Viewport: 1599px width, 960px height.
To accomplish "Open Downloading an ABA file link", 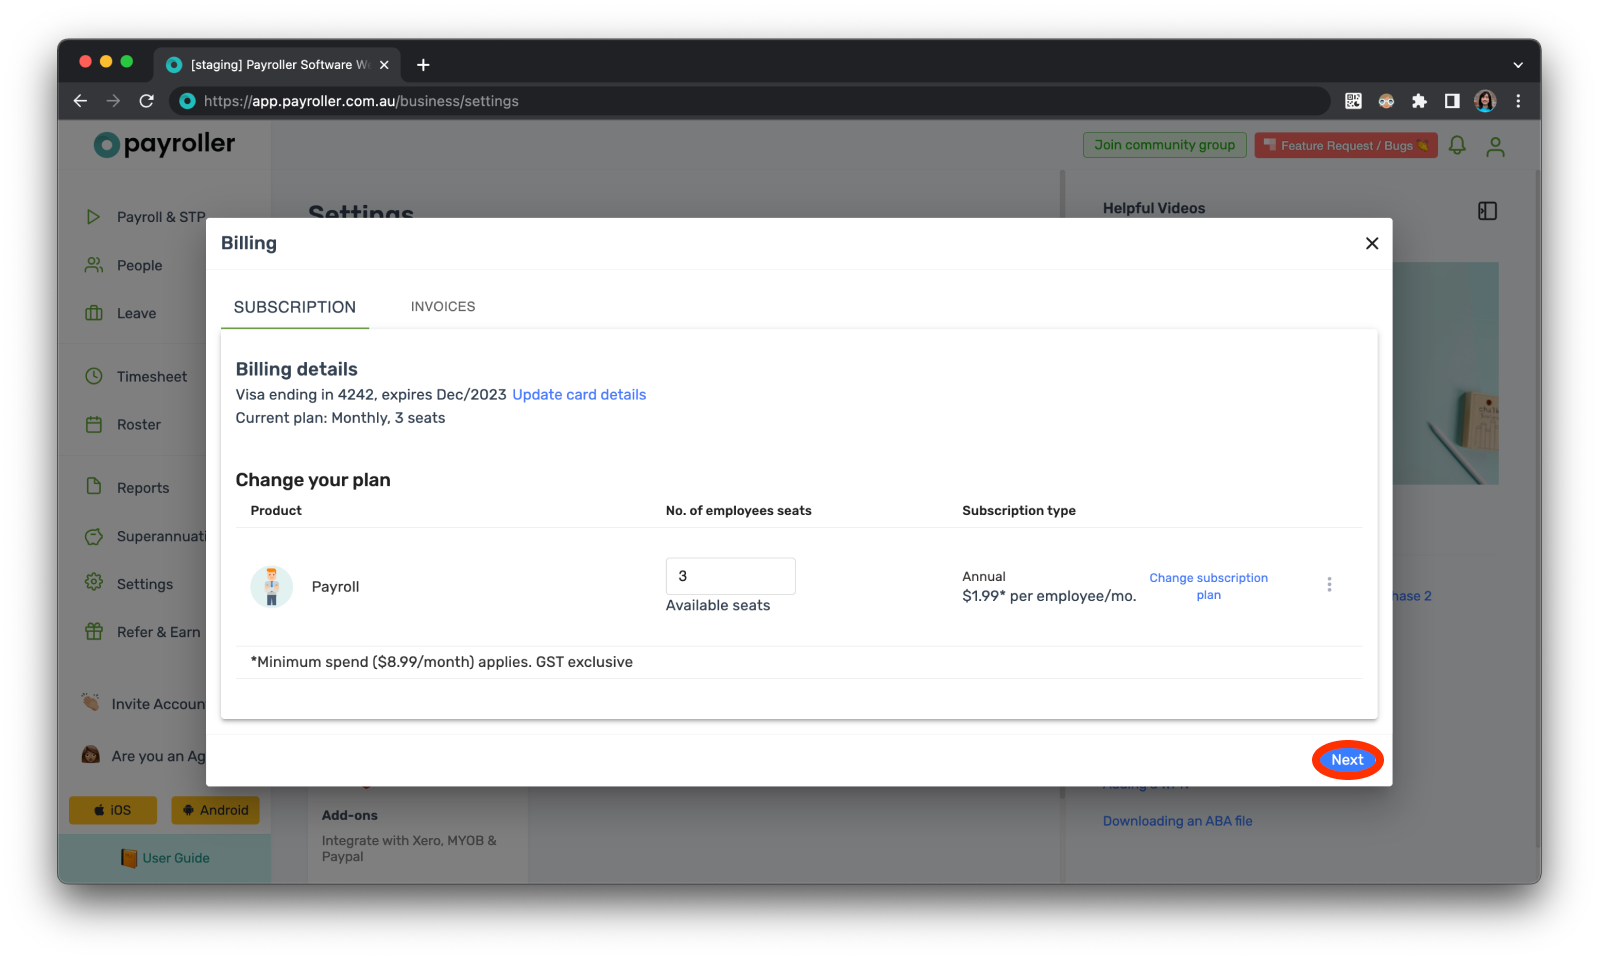I will click(x=1177, y=821).
